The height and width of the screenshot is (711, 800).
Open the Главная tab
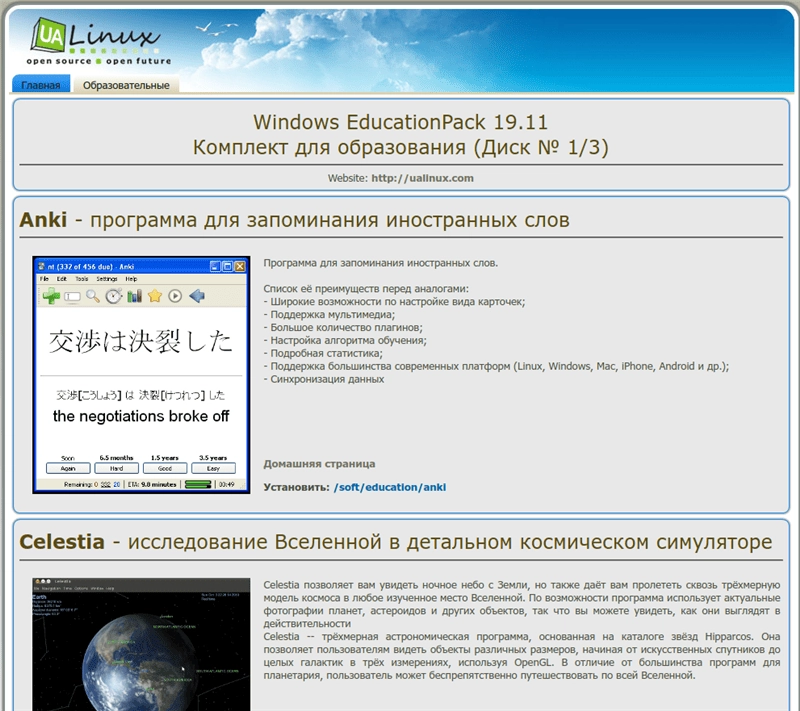click(41, 85)
